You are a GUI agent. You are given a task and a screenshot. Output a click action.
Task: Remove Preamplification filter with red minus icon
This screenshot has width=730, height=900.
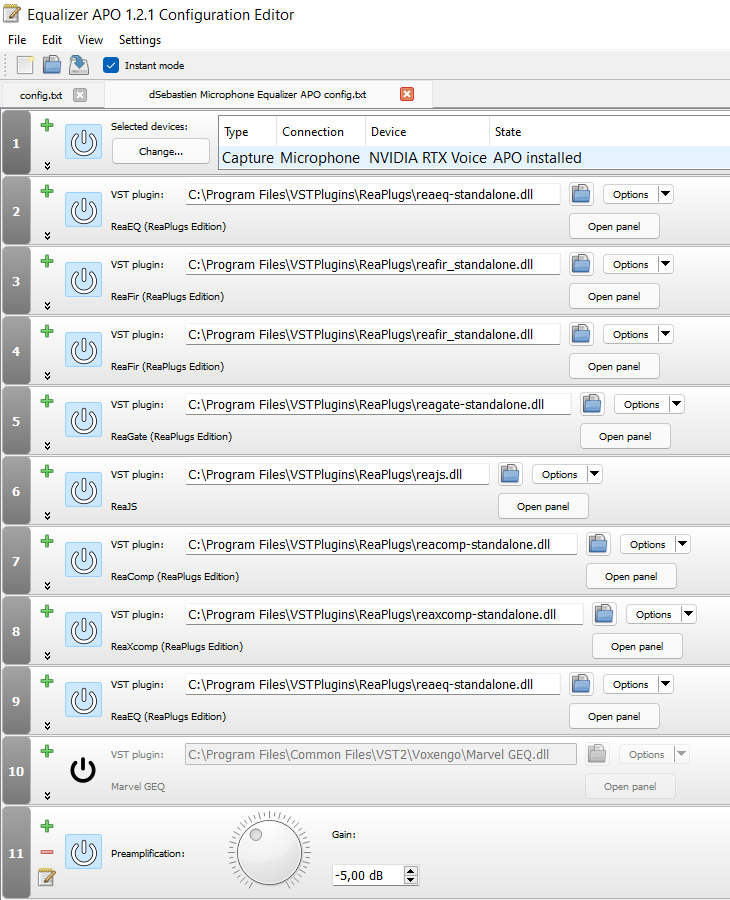click(47, 852)
